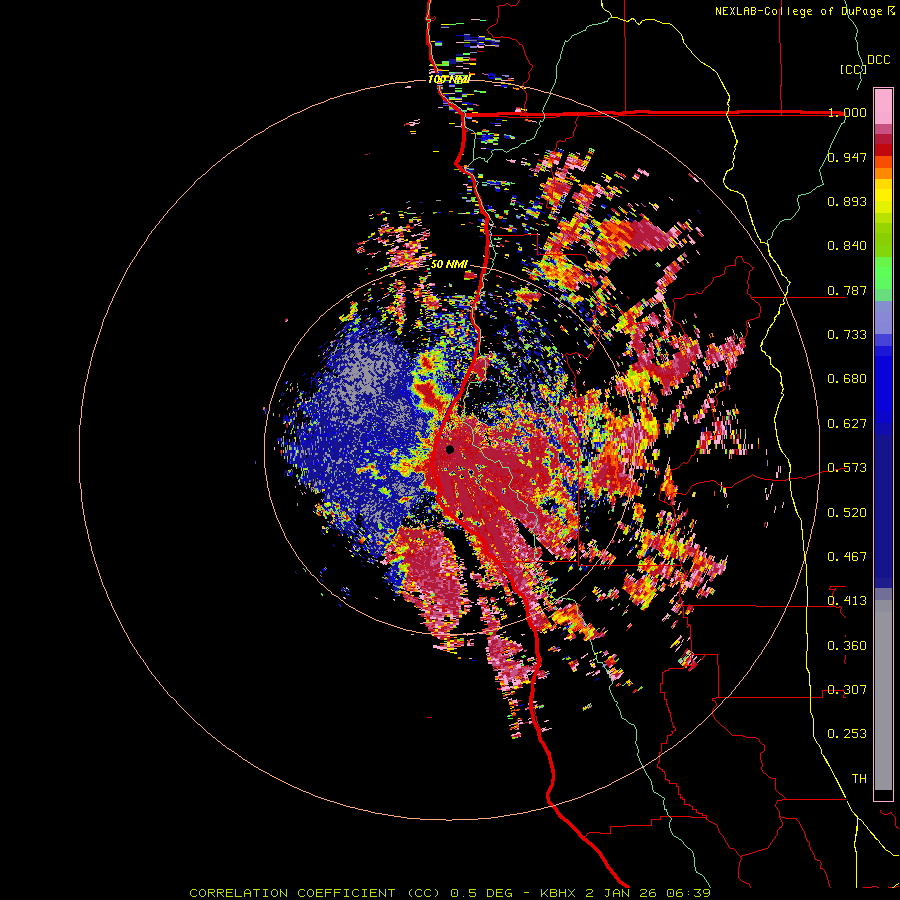Viewport: 900px width, 900px height.
Task: Click the 0.947 scale value
Action: point(847,157)
